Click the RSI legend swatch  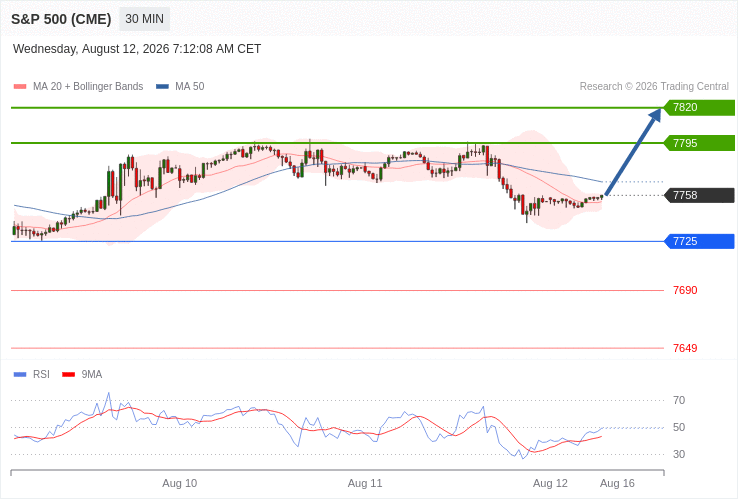coord(20,375)
